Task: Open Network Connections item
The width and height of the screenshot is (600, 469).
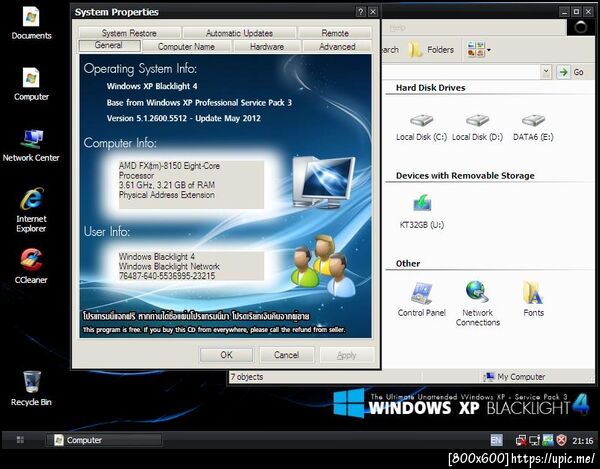Action: click(x=478, y=304)
